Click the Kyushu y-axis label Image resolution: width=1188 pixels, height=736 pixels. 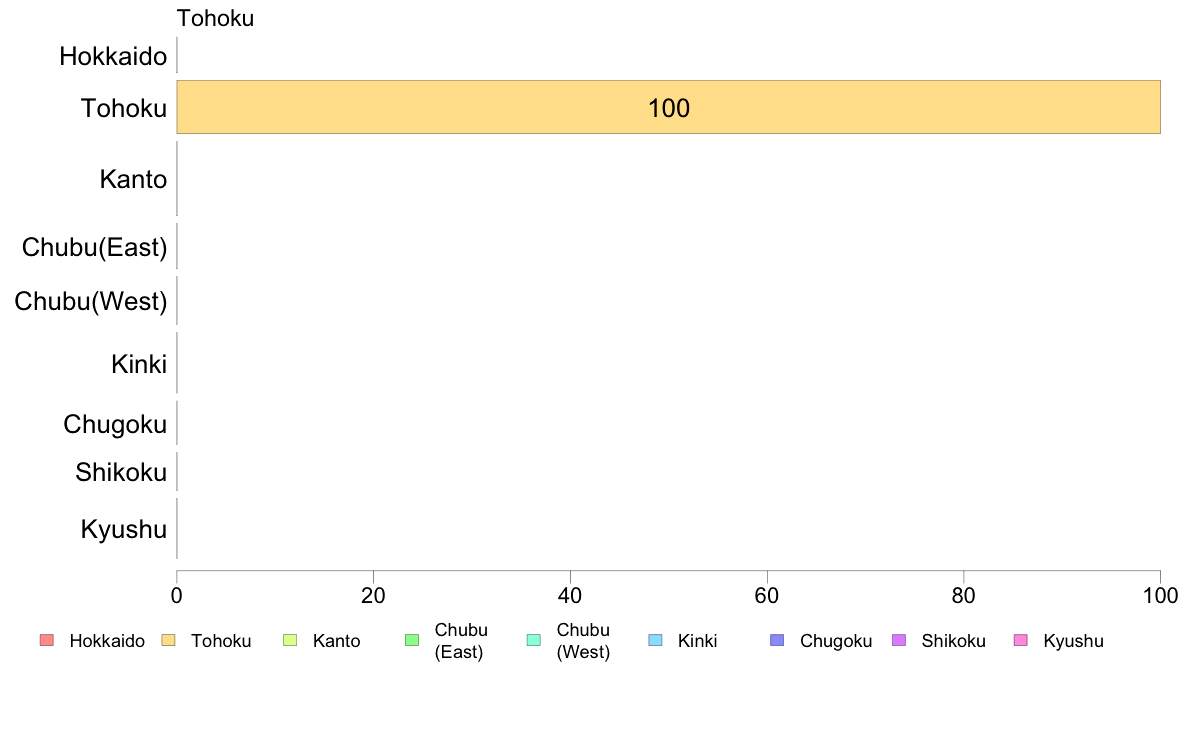(124, 529)
